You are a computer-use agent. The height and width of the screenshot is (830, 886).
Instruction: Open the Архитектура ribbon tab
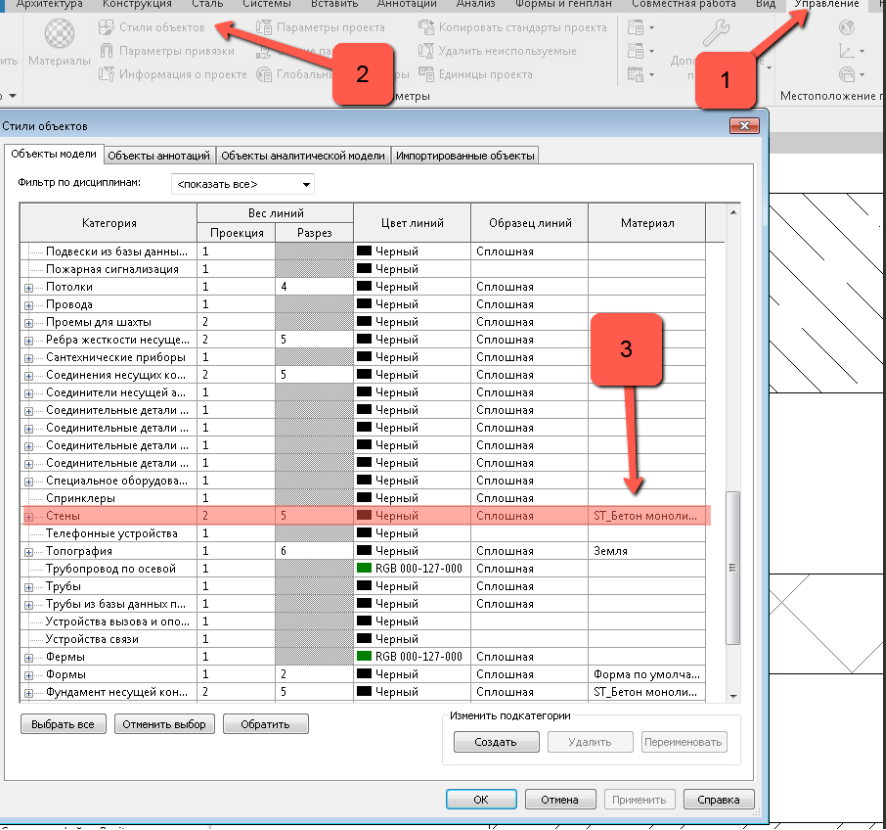coord(49,4)
